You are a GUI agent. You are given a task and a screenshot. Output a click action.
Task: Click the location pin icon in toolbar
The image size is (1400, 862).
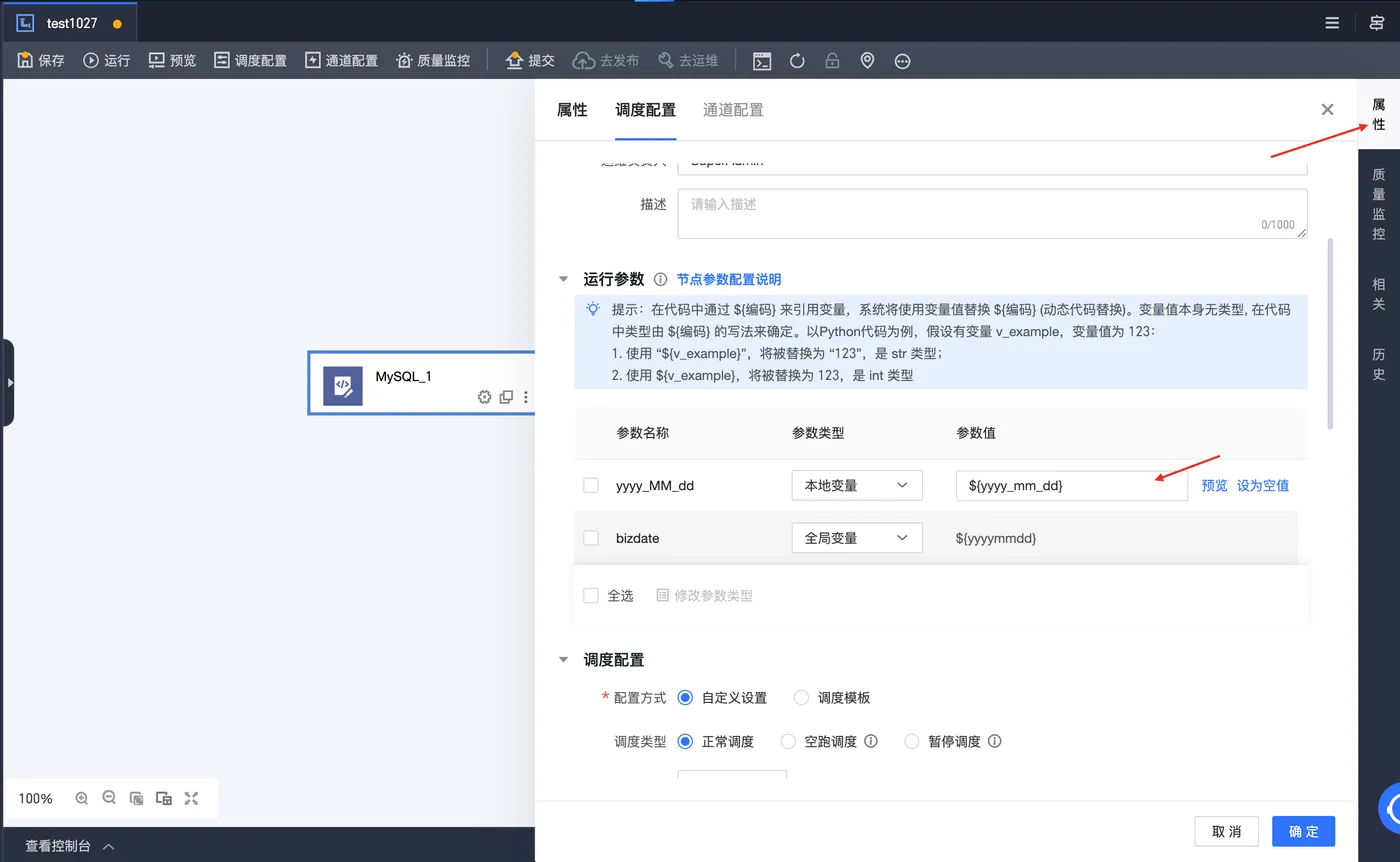coord(867,61)
